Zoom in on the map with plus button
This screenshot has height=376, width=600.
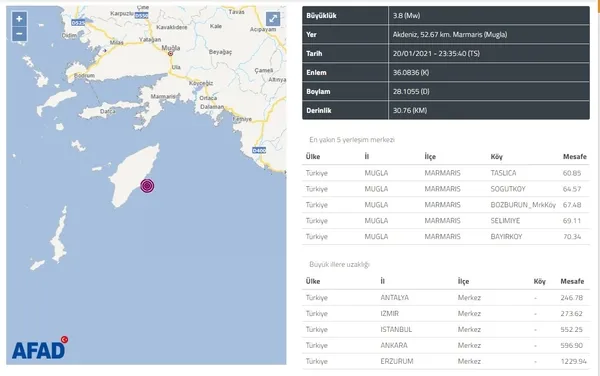coord(19,19)
